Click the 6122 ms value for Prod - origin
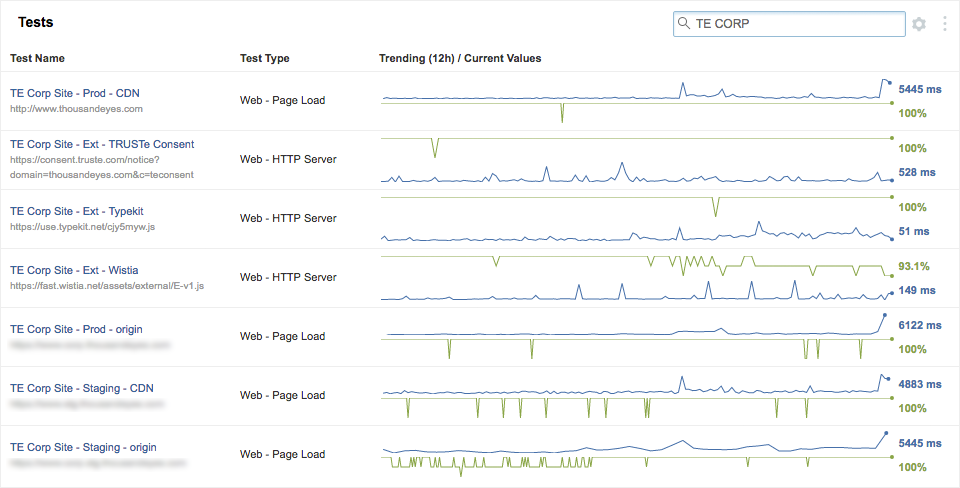Viewport: 960px width, 488px height. pos(920,325)
